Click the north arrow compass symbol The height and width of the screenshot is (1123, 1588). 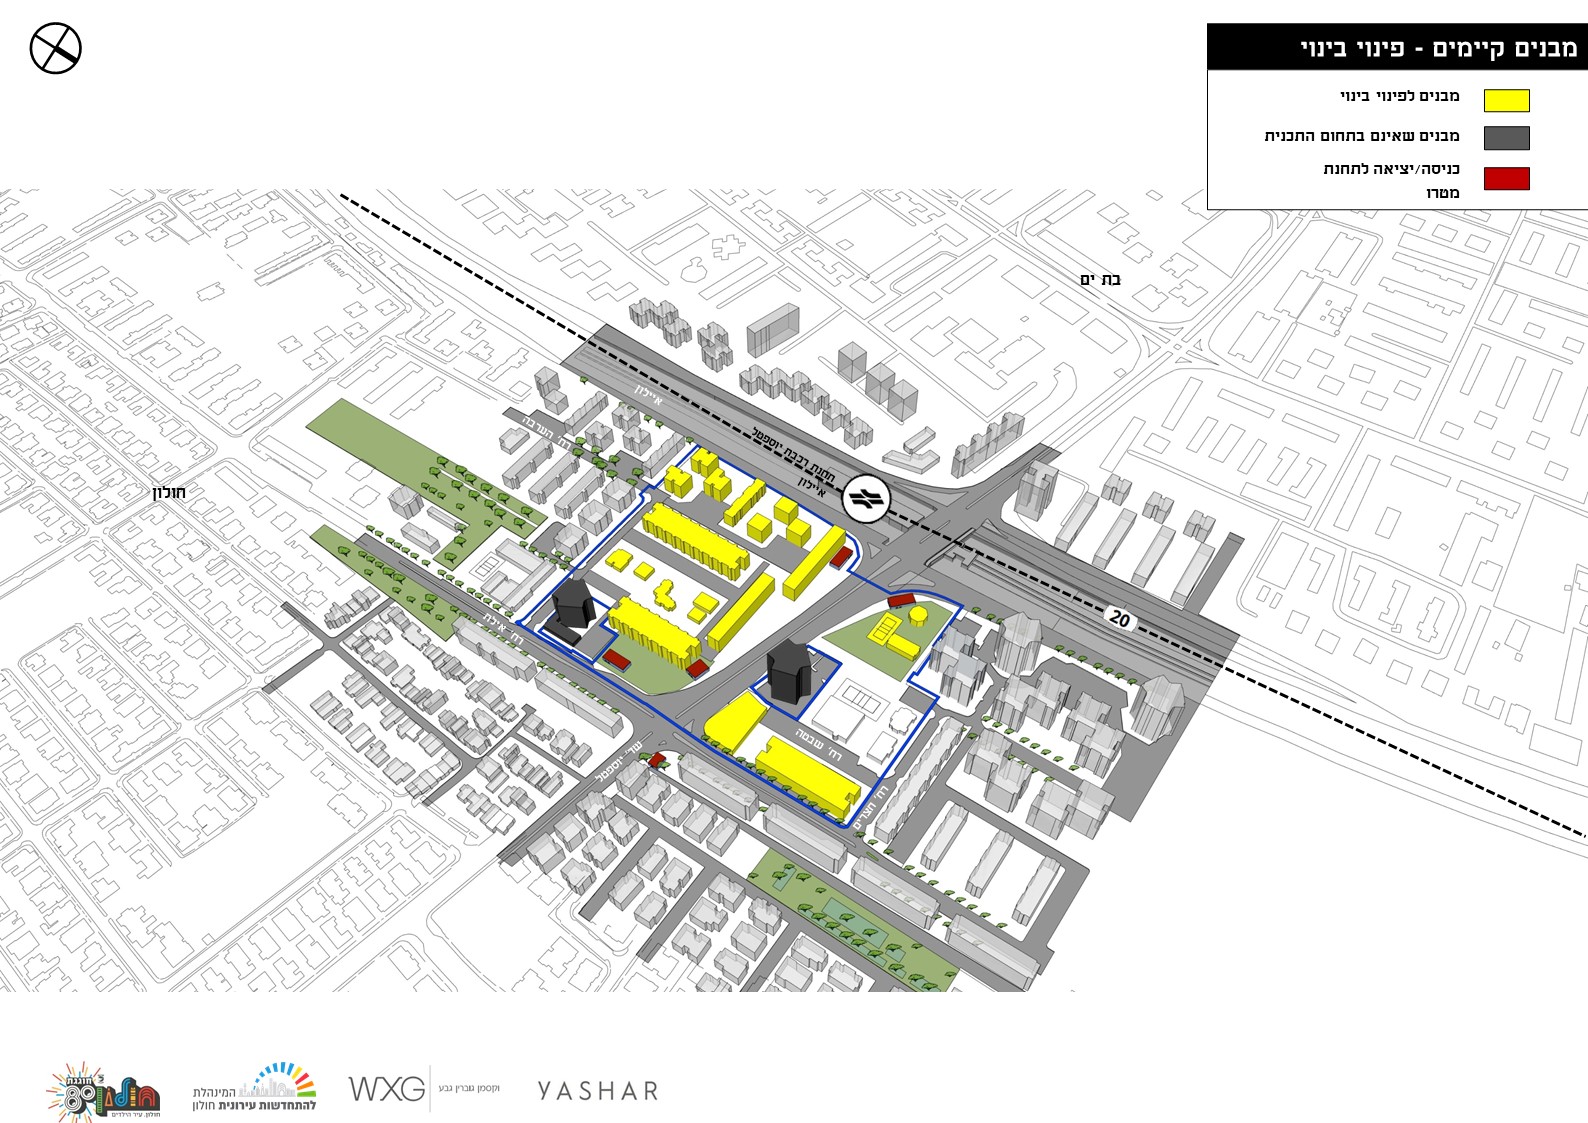pyautogui.click(x=55, y=48)
